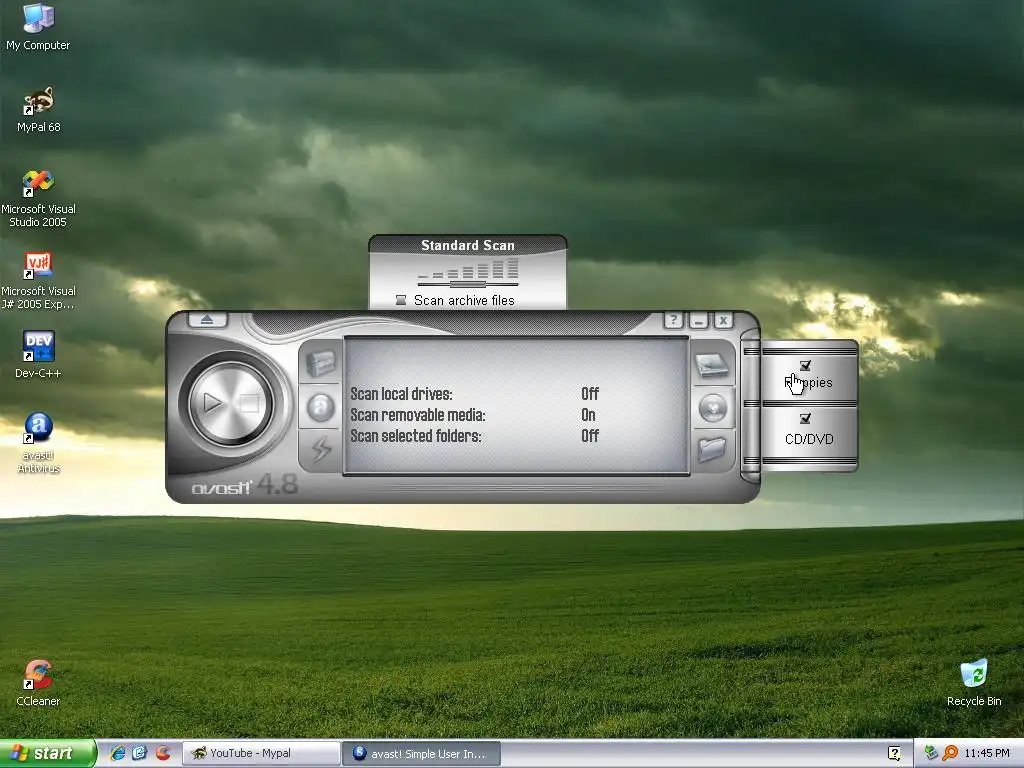Open CCleaner desktop shortcut
Viewport: 1024px width, 768px height.
pyautogui.click(x=38, y=683)
